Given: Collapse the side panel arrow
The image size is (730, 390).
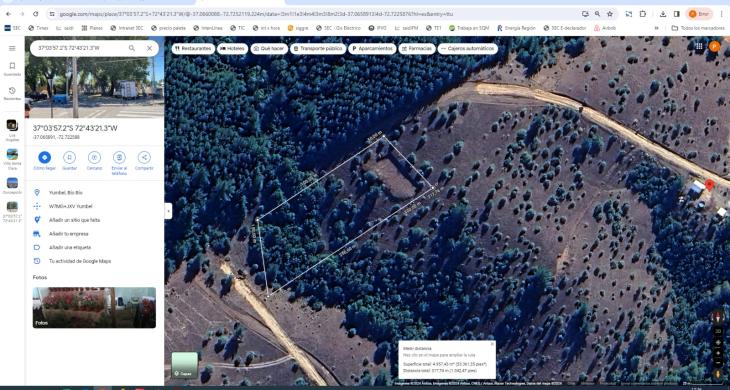Looking at the screenshot, I should coord(168,211).
